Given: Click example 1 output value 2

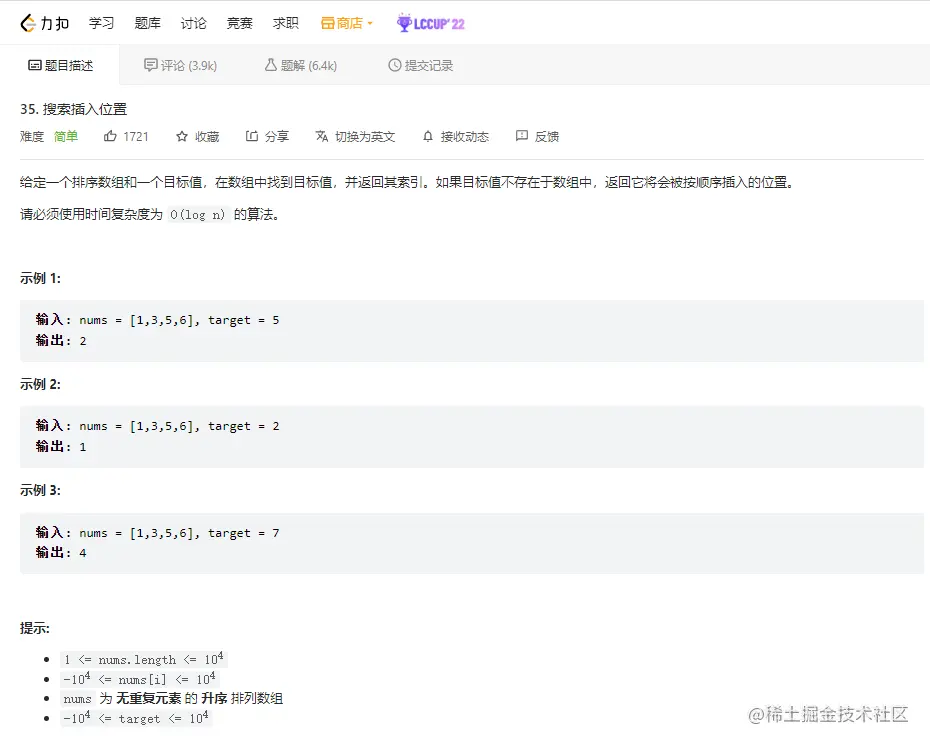Looking at the screenshot, I should point(83,341).
